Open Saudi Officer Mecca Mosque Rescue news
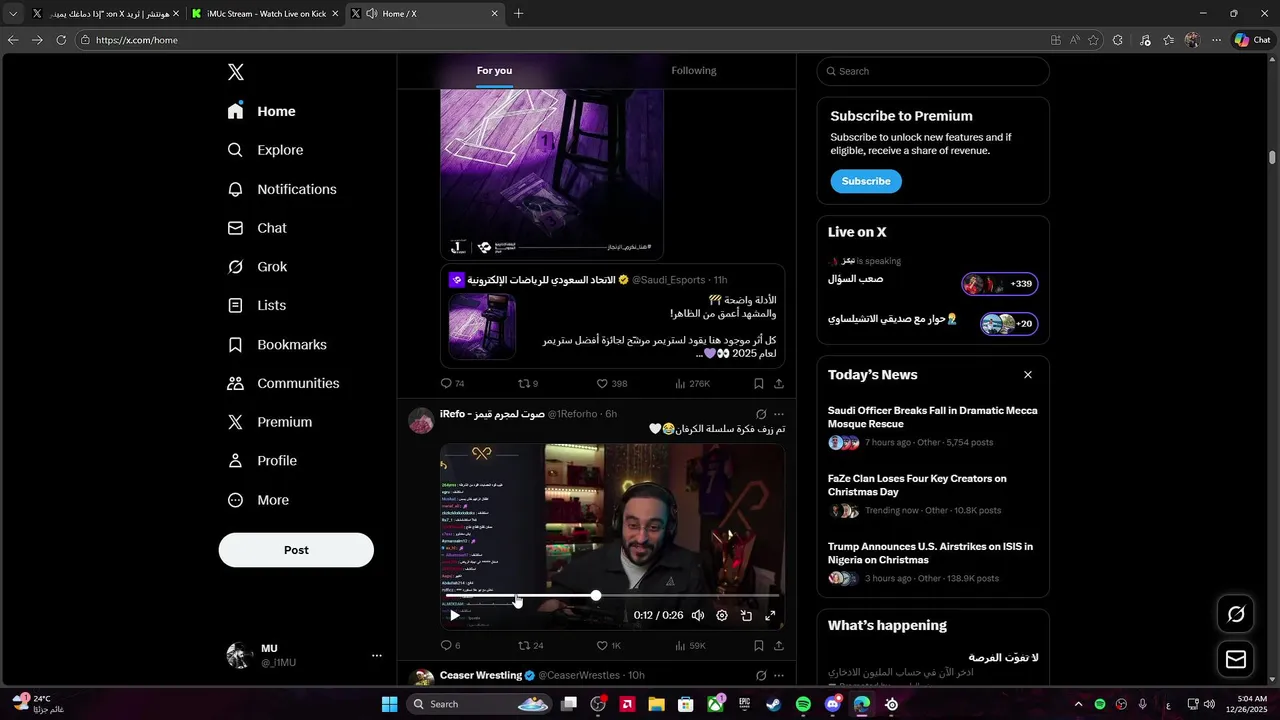This screenshot has width=1280, height=720. click(933, 426)
